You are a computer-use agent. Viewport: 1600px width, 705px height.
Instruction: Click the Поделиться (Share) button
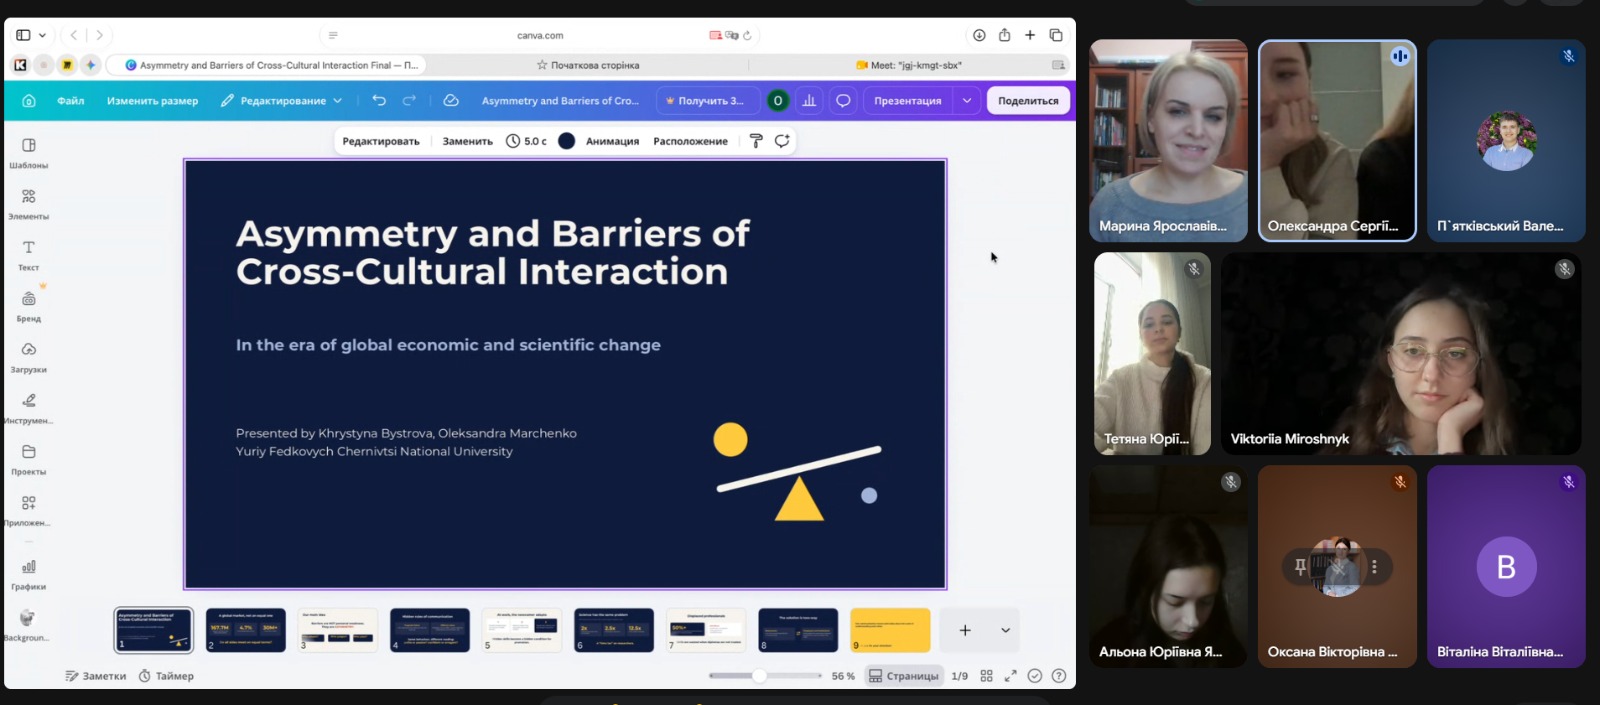1028,100
